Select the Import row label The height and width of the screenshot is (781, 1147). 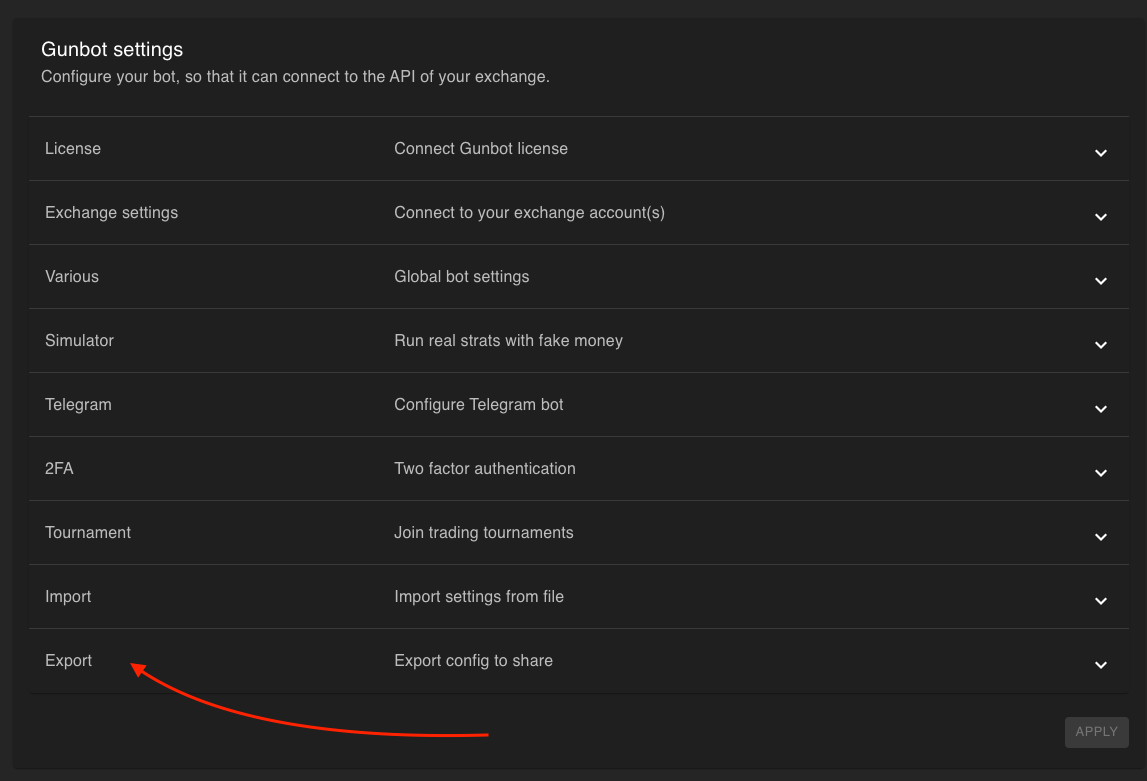[68, 597]
